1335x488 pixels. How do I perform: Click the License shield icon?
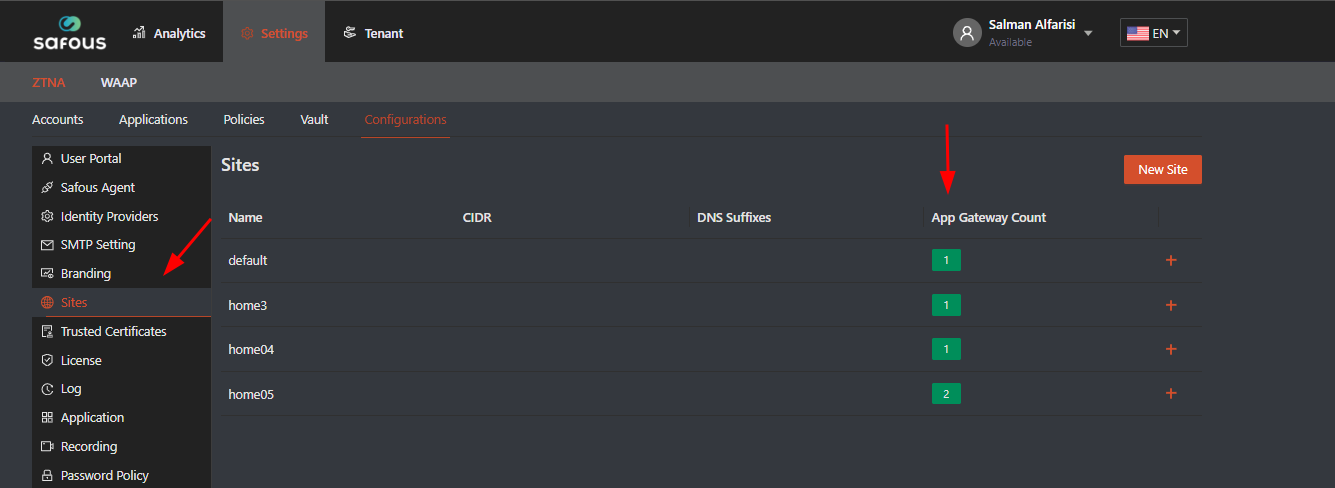click(47, 361)
